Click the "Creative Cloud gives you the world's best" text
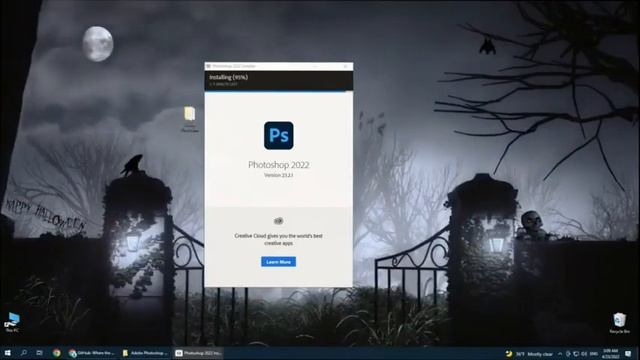The width and height of the screenshot is (640, 360). (x=278, y=236)
